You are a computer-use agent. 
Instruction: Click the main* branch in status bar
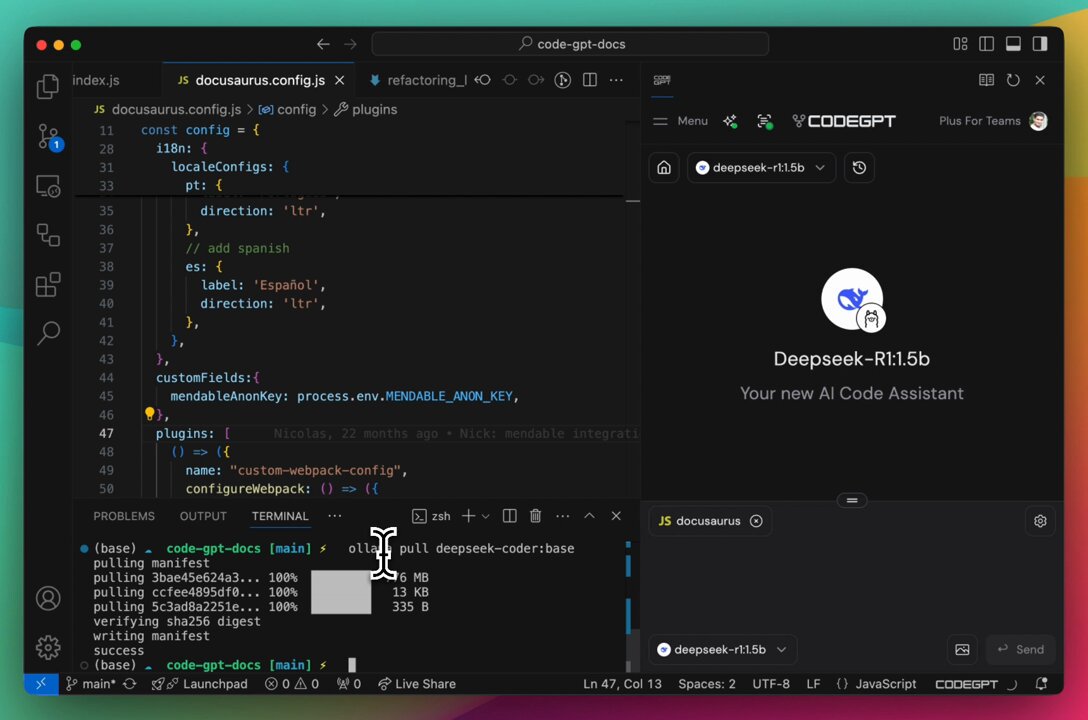click(91, 684)
